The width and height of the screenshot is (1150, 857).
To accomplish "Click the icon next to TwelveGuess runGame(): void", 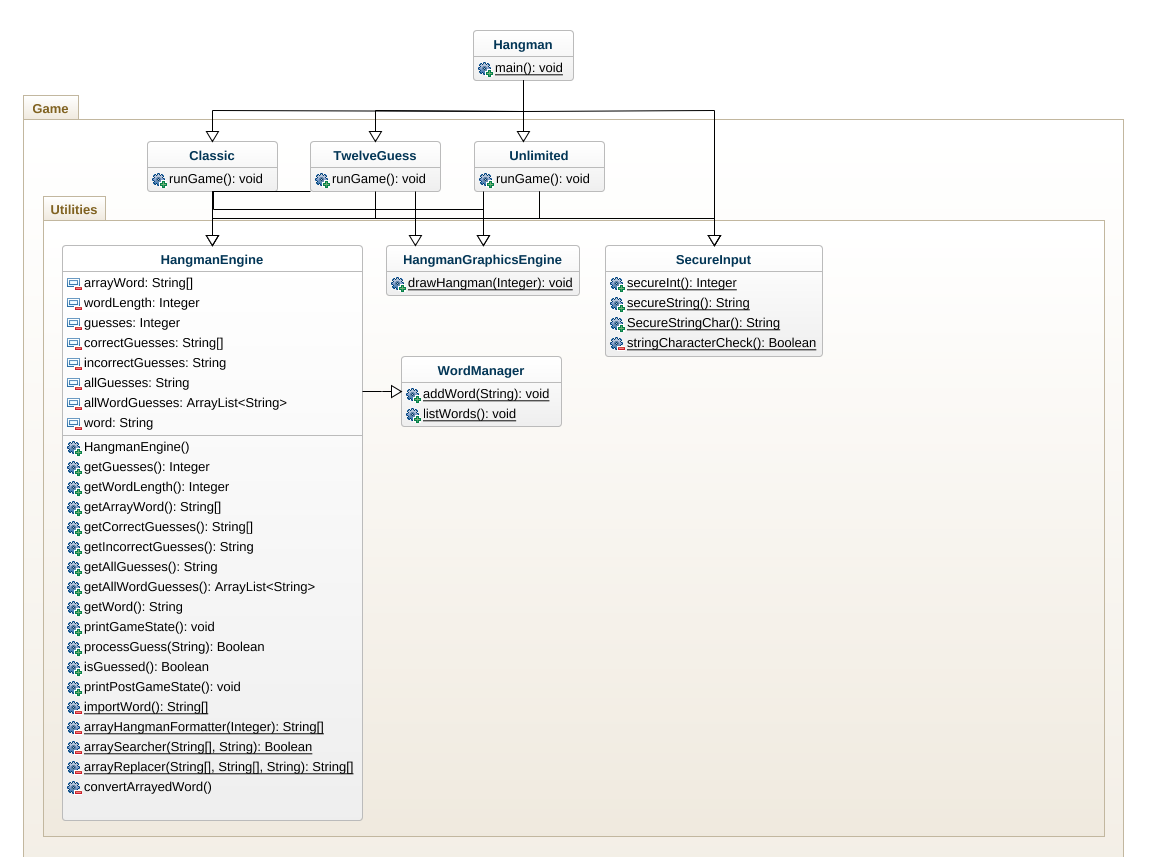I will click(322, 180).
